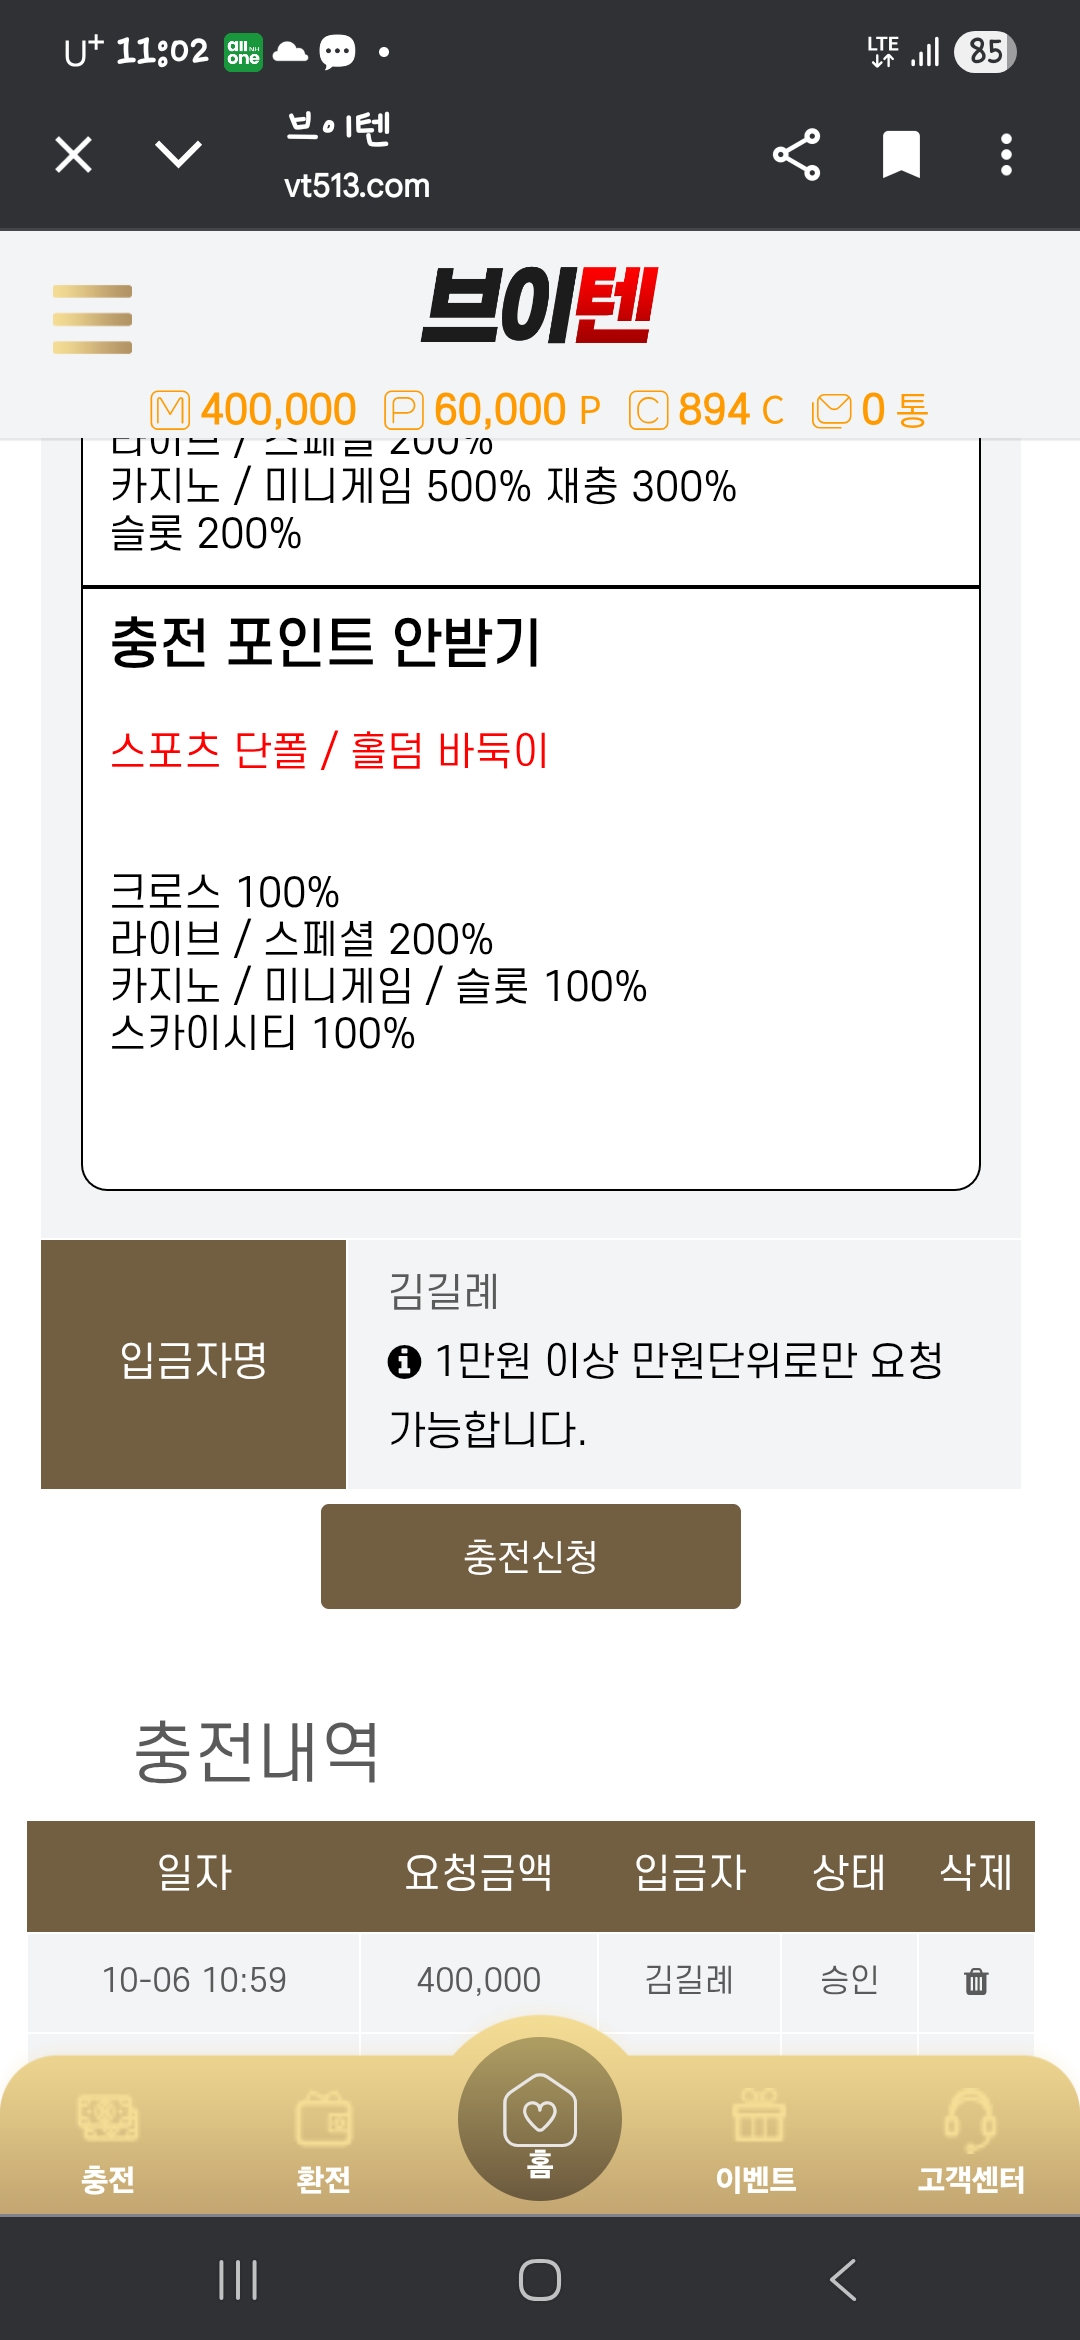Viewport: 1080px width, 2340px height.
Task: Bookmark this page with the bookmark icon
Action: point(901,155)
